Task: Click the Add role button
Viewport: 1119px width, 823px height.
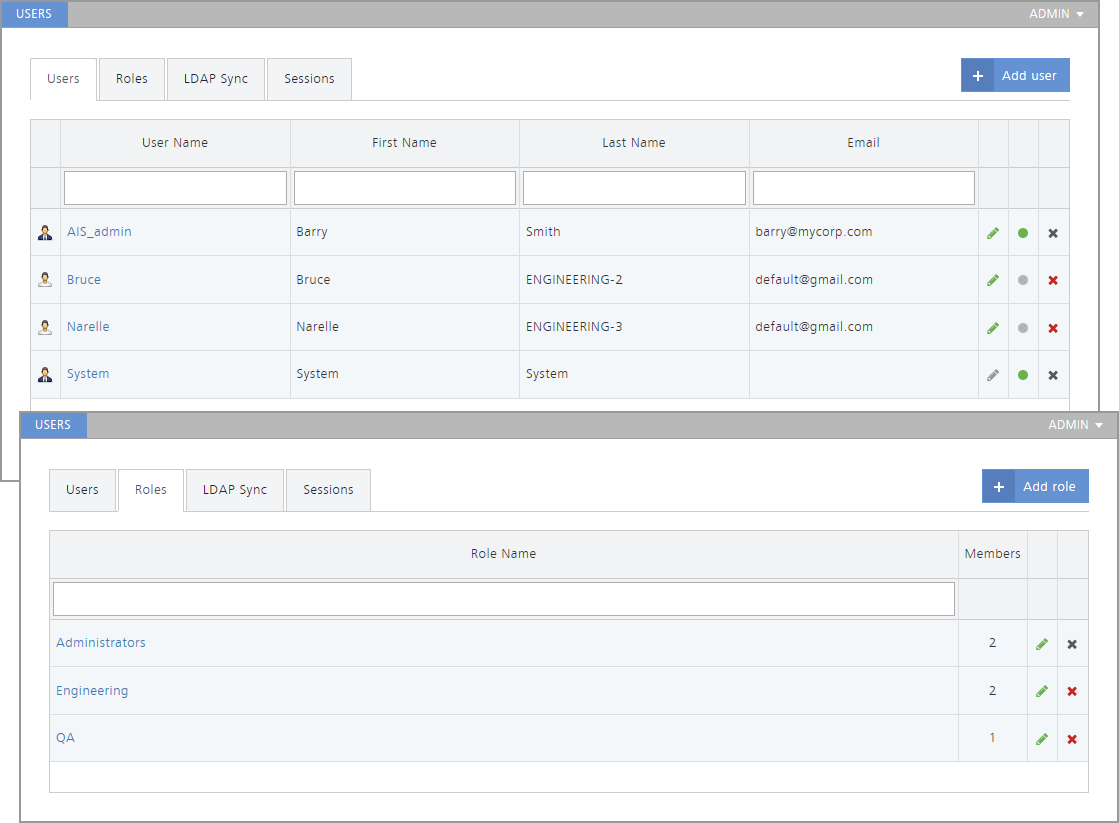Action: pyautogui.click(x=1035, y=487)
